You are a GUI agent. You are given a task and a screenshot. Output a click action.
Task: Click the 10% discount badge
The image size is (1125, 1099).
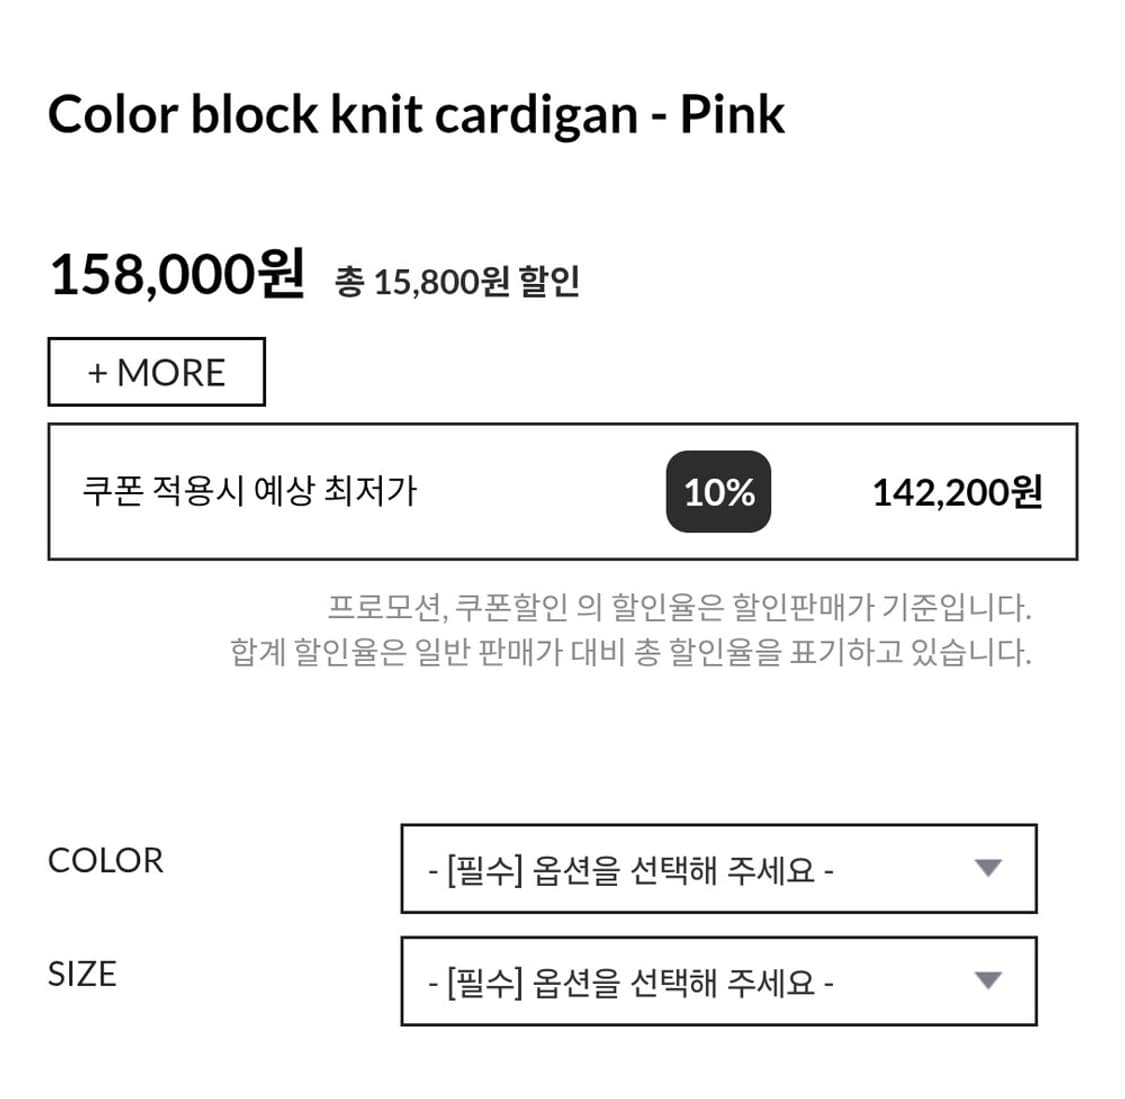point(718,492)
